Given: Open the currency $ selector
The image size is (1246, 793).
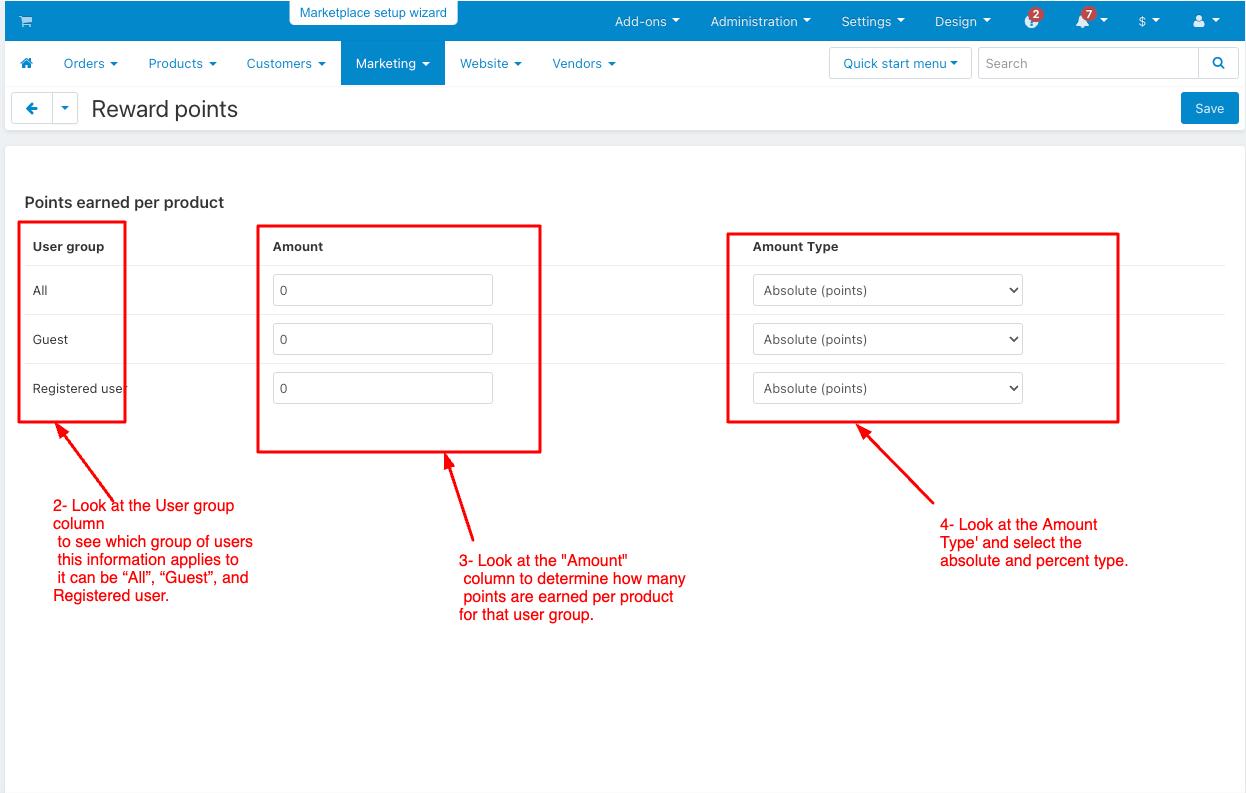Looking at the screenshot, I should [1148, 21].
